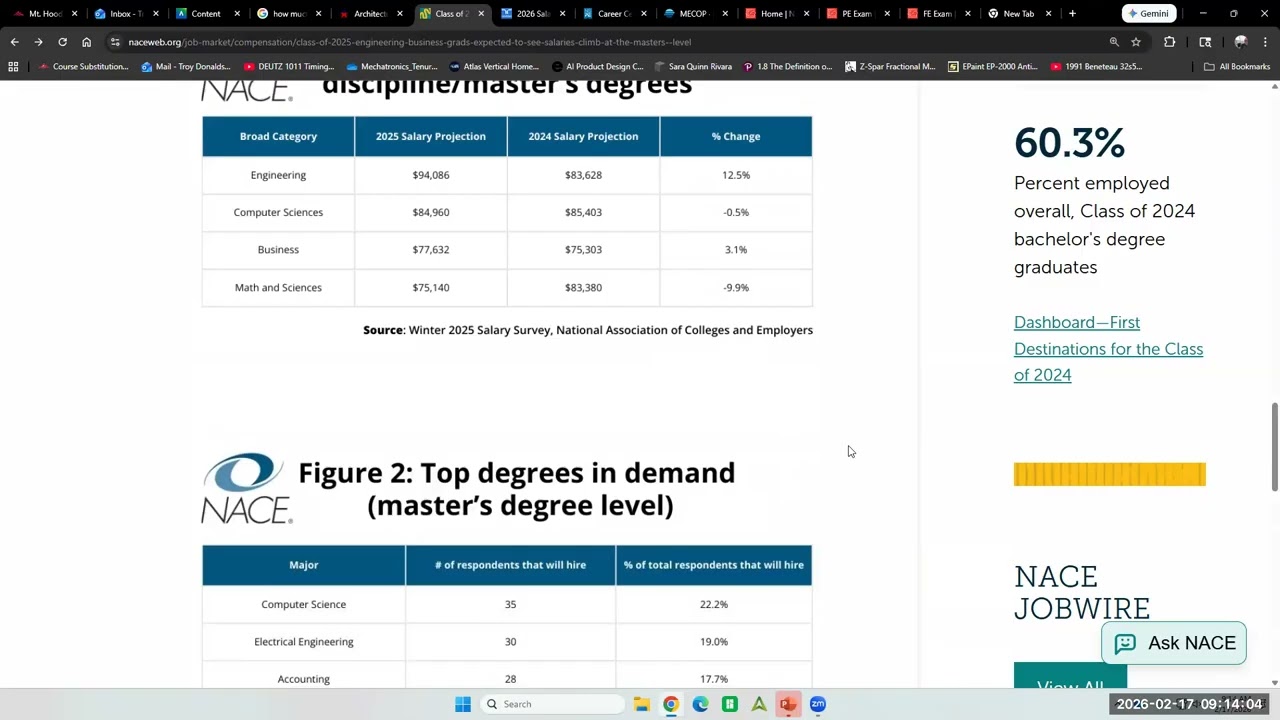This screenshot has height=720, width=1280.
Task: Reload the NACE web page
Action: [62, 42]
